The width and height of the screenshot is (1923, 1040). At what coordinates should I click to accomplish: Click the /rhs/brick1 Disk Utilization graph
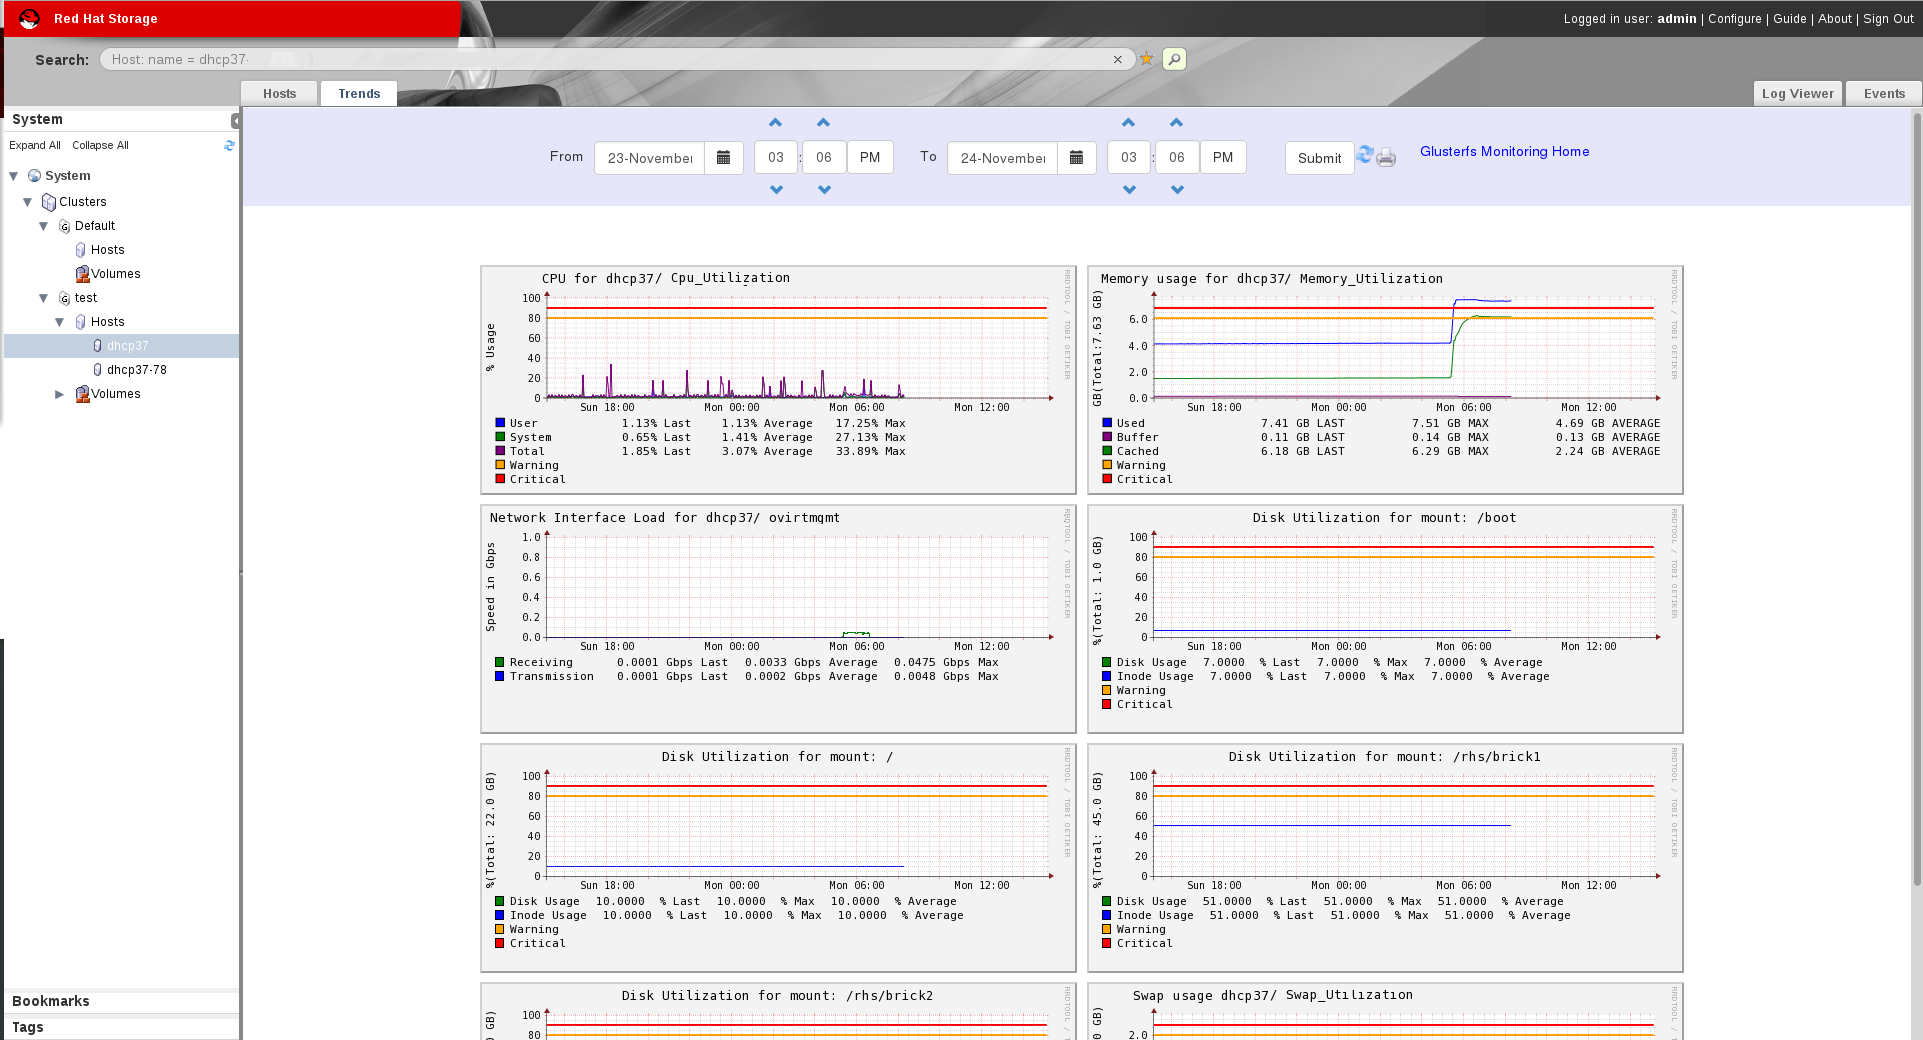click(1385, 858)
